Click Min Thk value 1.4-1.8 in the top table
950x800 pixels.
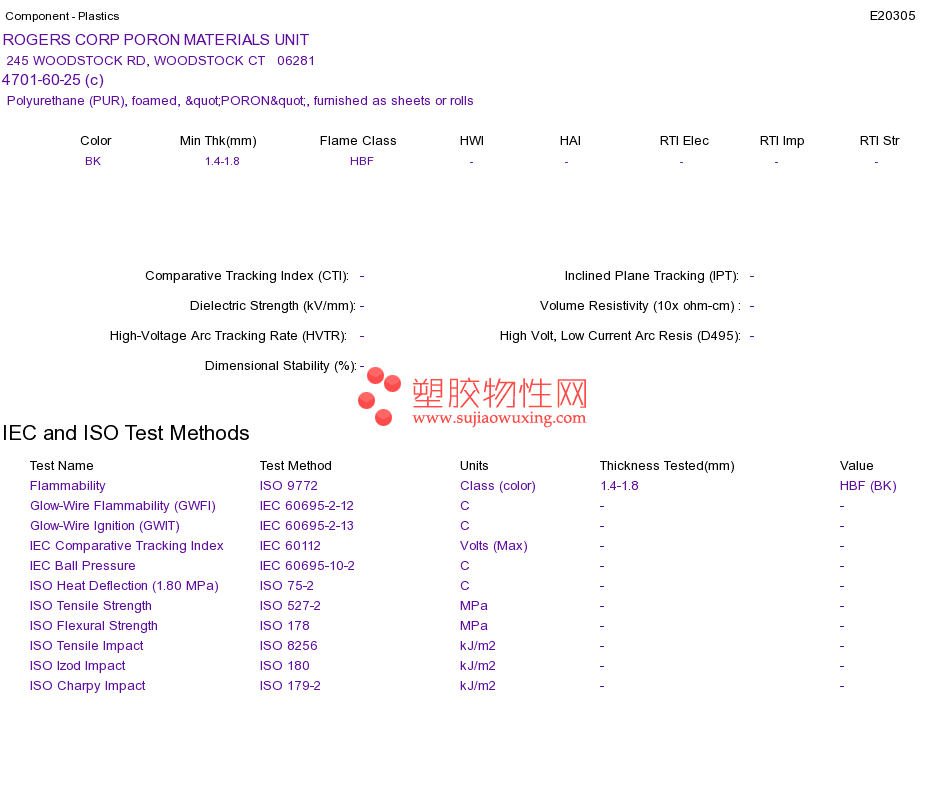point(222,161)
